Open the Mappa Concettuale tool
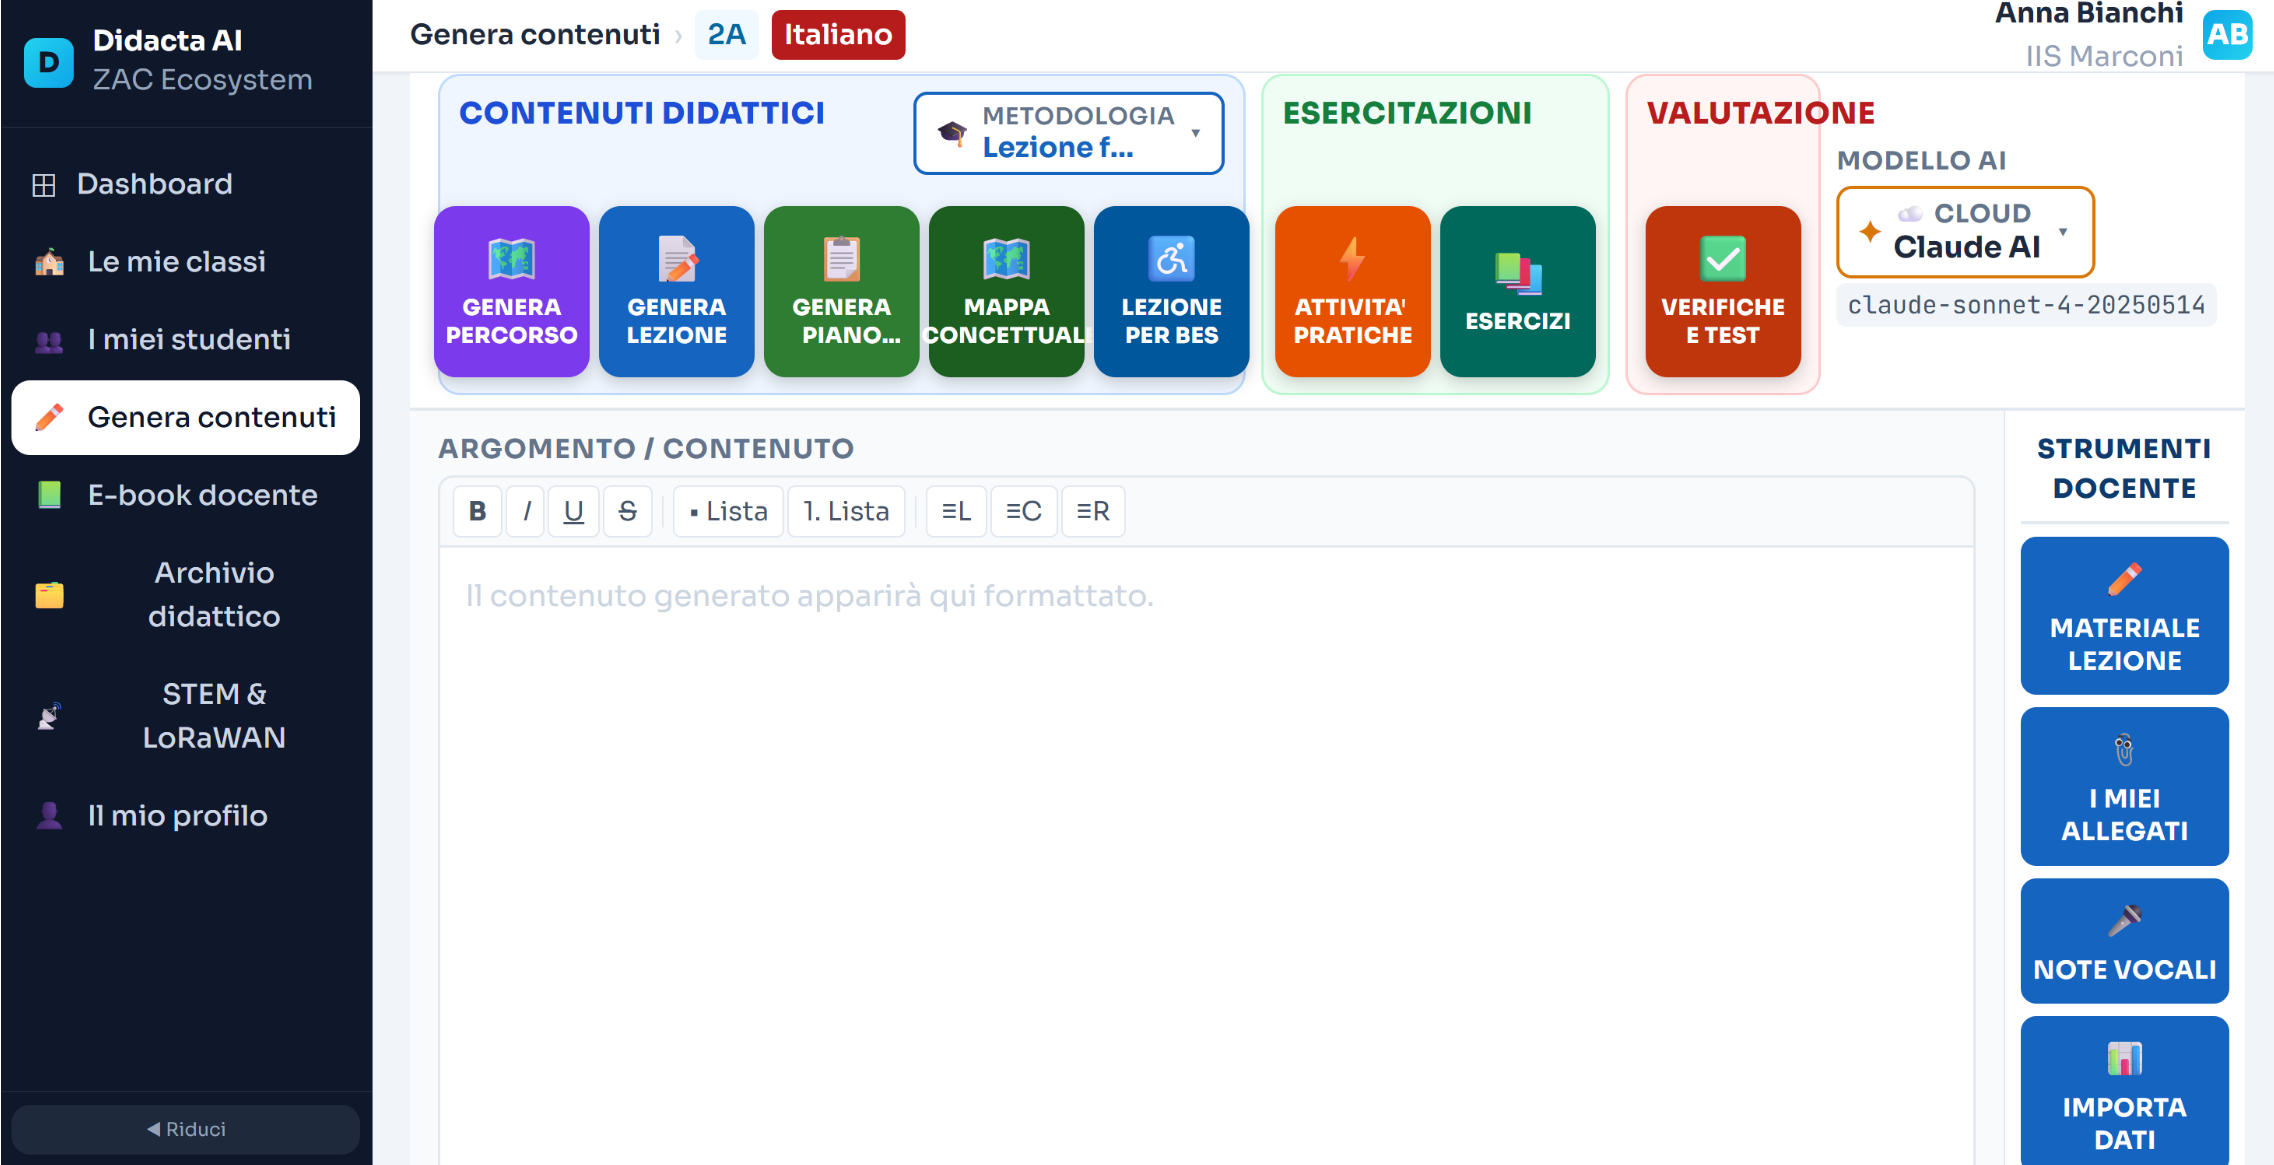2274x1165 pixels. click(x=1006, y=291)
